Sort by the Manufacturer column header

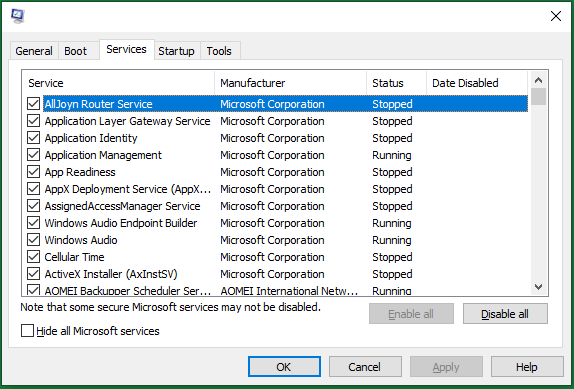point(291,83)
